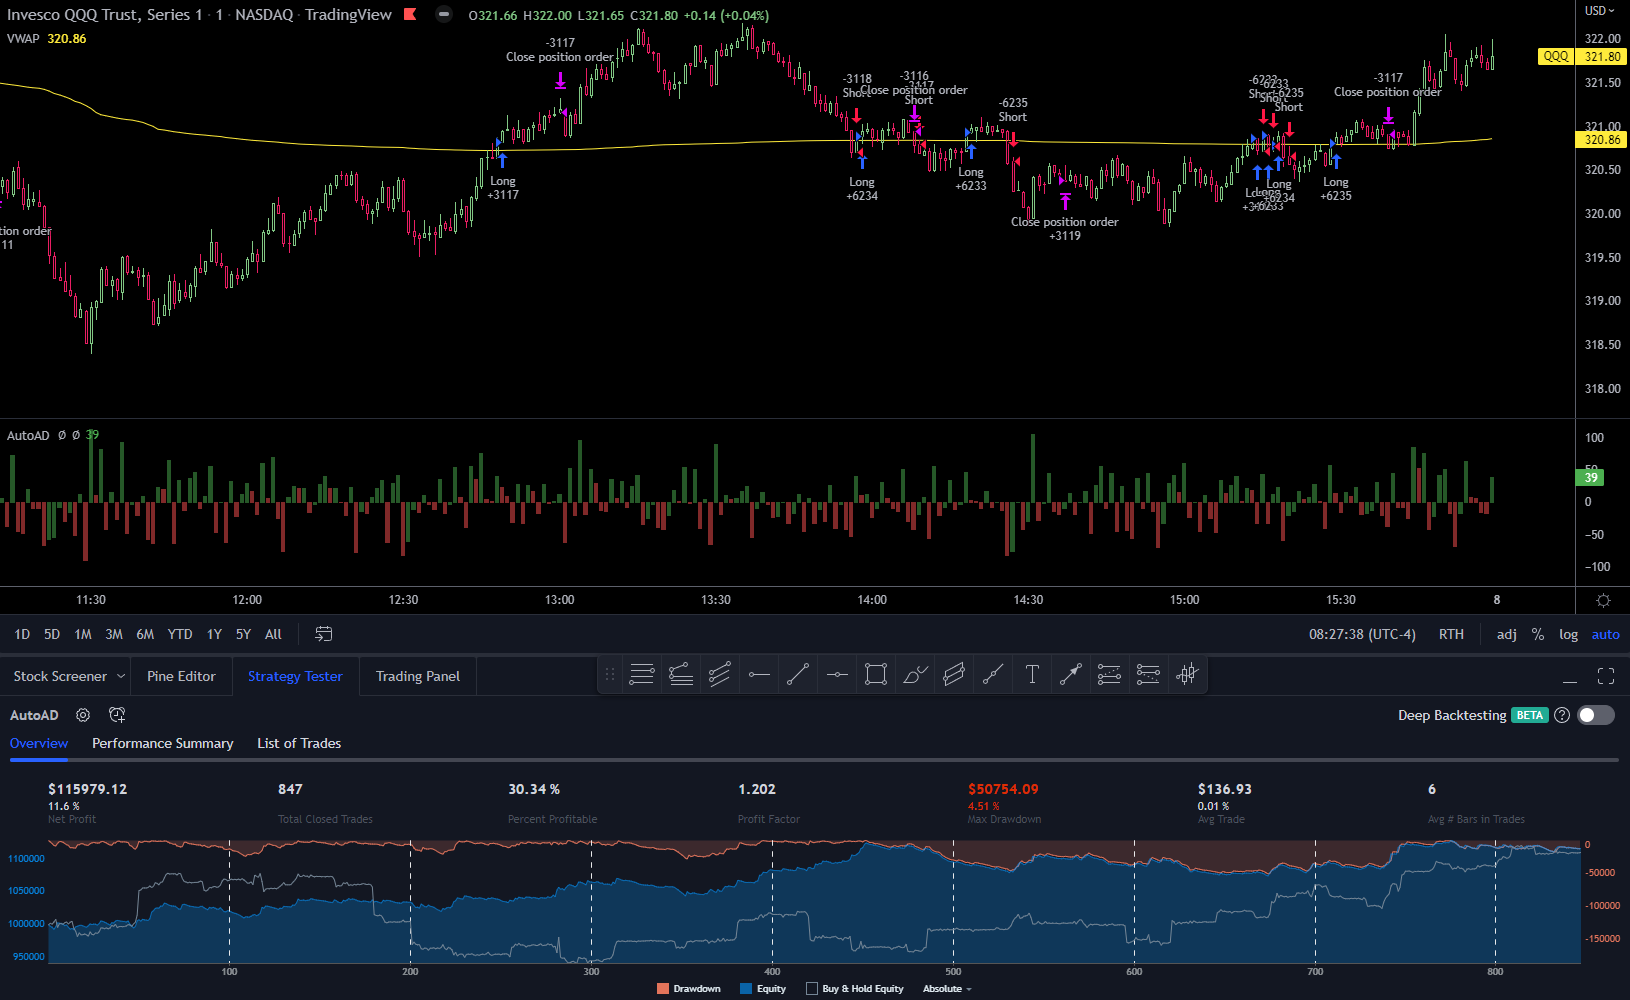Image resolution: width=1630 pixels, height=1000 pixels.
Task: Click the VWAP price label 320.86 on the axis
Action: (1603, 139)
